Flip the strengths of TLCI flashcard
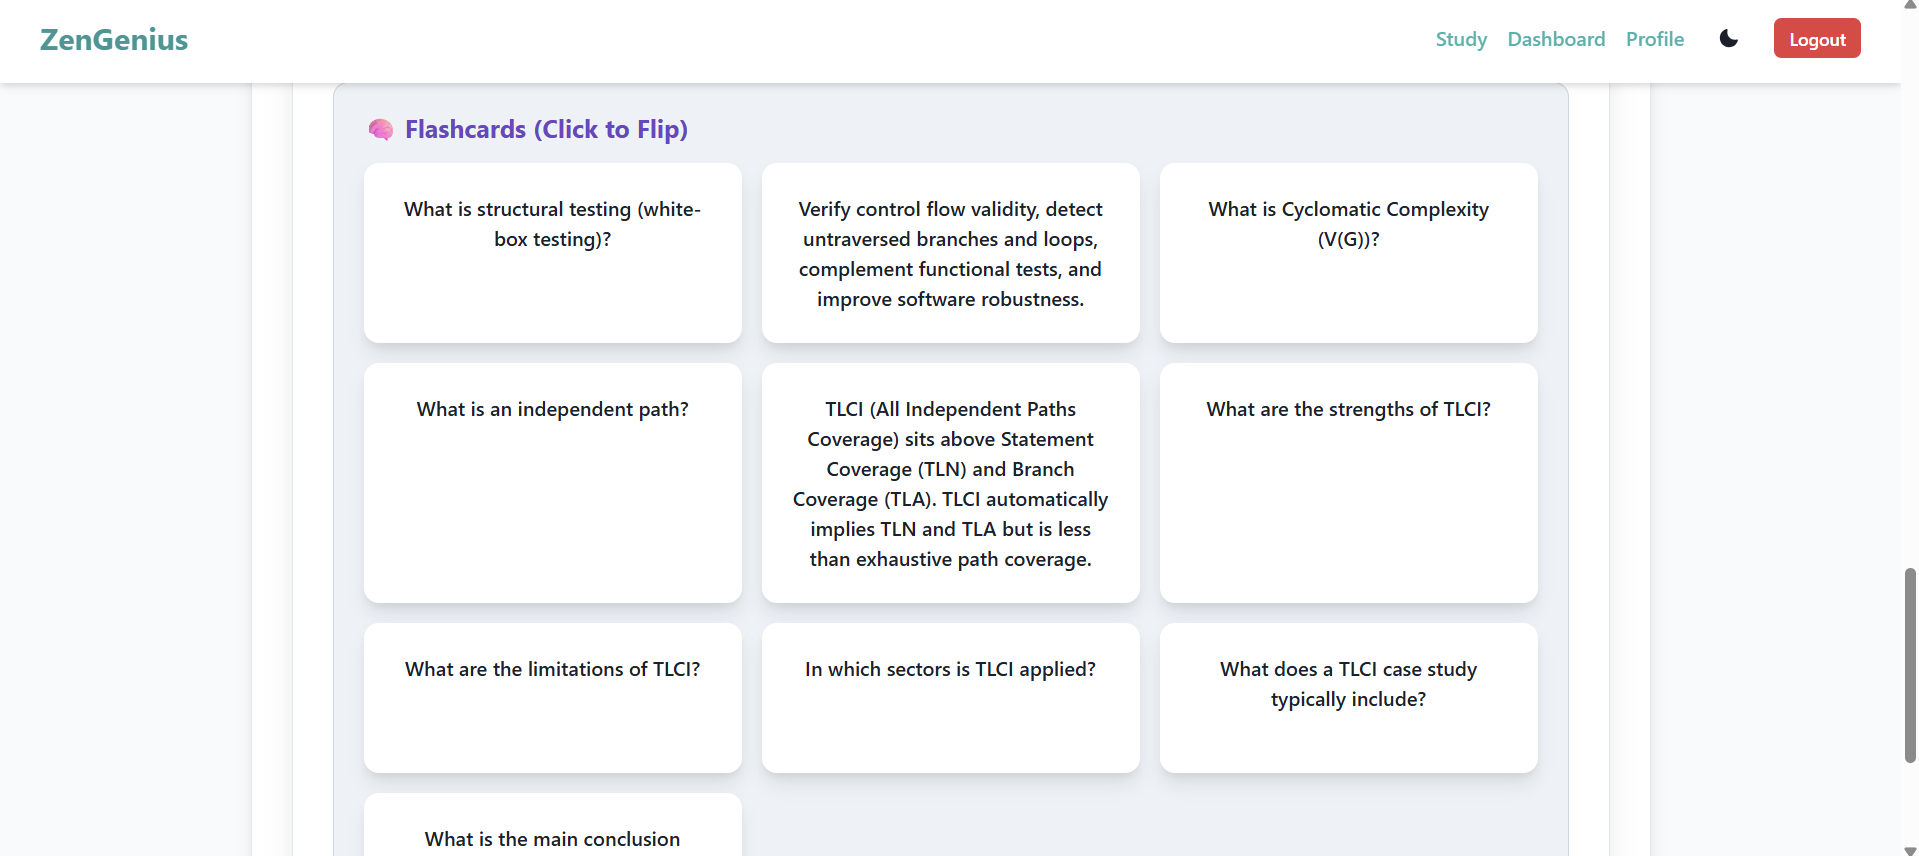1919x856 pixels. pyautogui.click(x=1348, y=483)
